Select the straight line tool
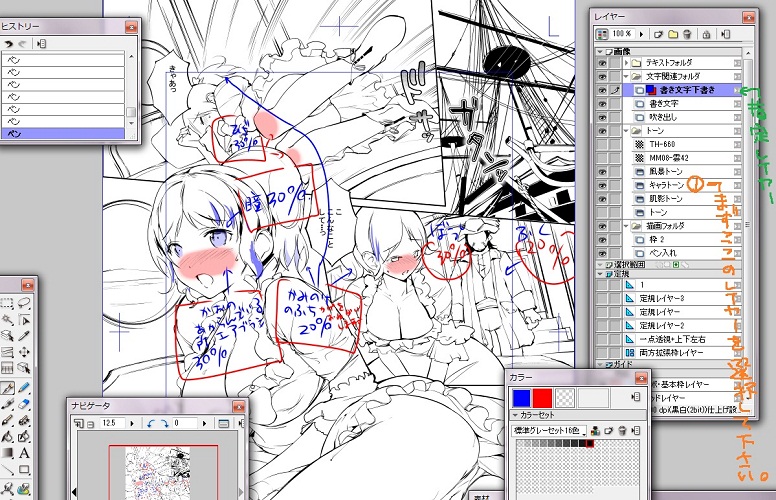The width and height of the screenshot is (776, 500). [x=7, y=469]
